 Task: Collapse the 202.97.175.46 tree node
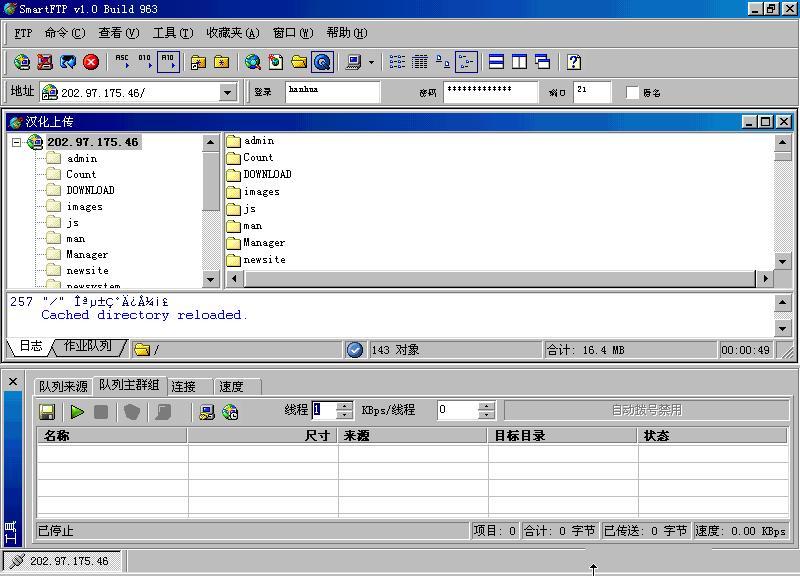tap(16, 142)
